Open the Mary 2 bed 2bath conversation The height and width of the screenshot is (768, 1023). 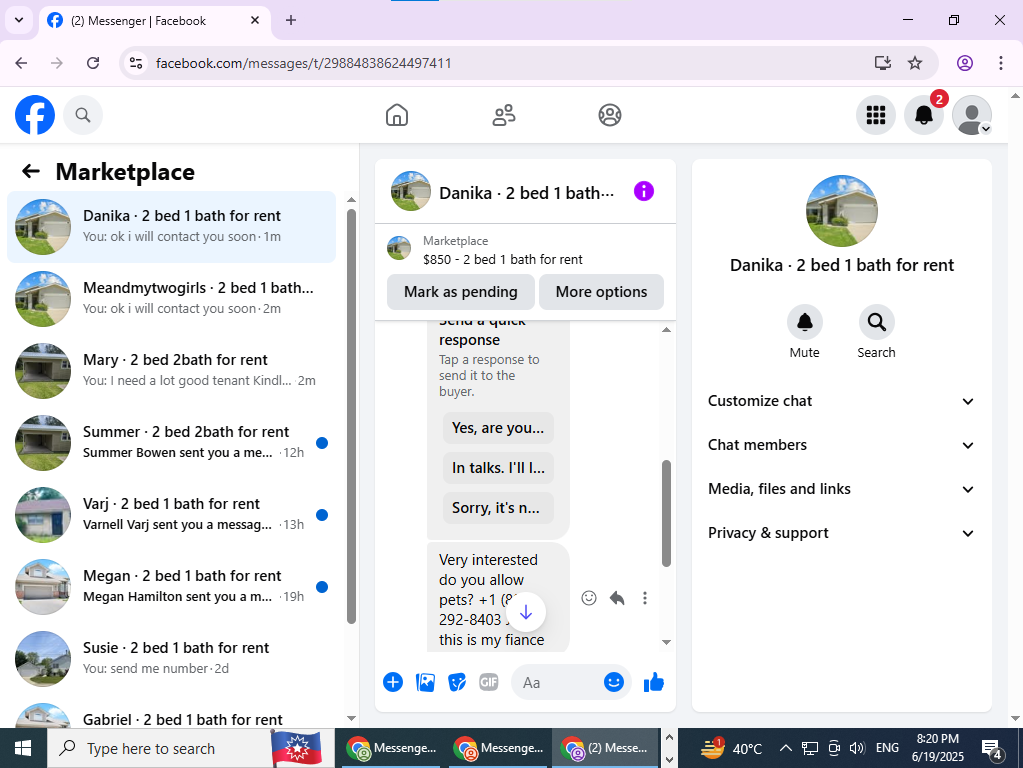pos(172,371)
